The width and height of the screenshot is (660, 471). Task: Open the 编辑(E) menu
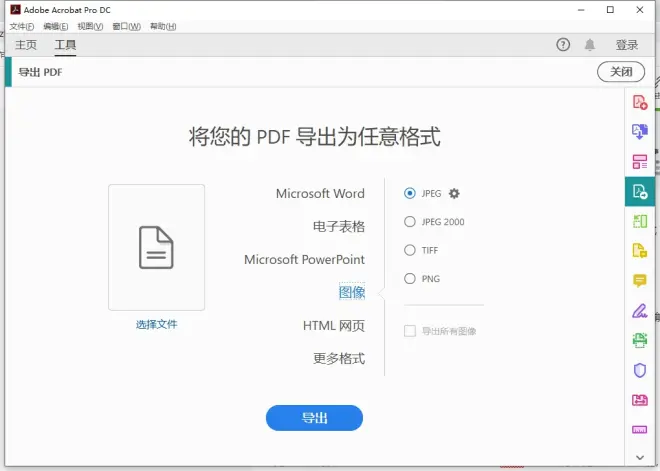[56, 27]
